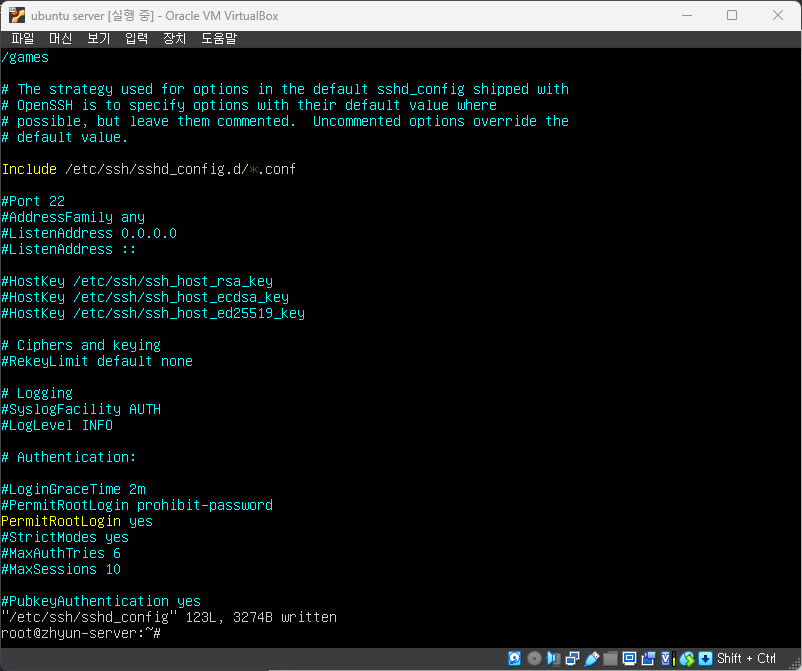Click the 'The strategy used for options' comment
This screenshot has height=671, width=802.
click(285, 90)
